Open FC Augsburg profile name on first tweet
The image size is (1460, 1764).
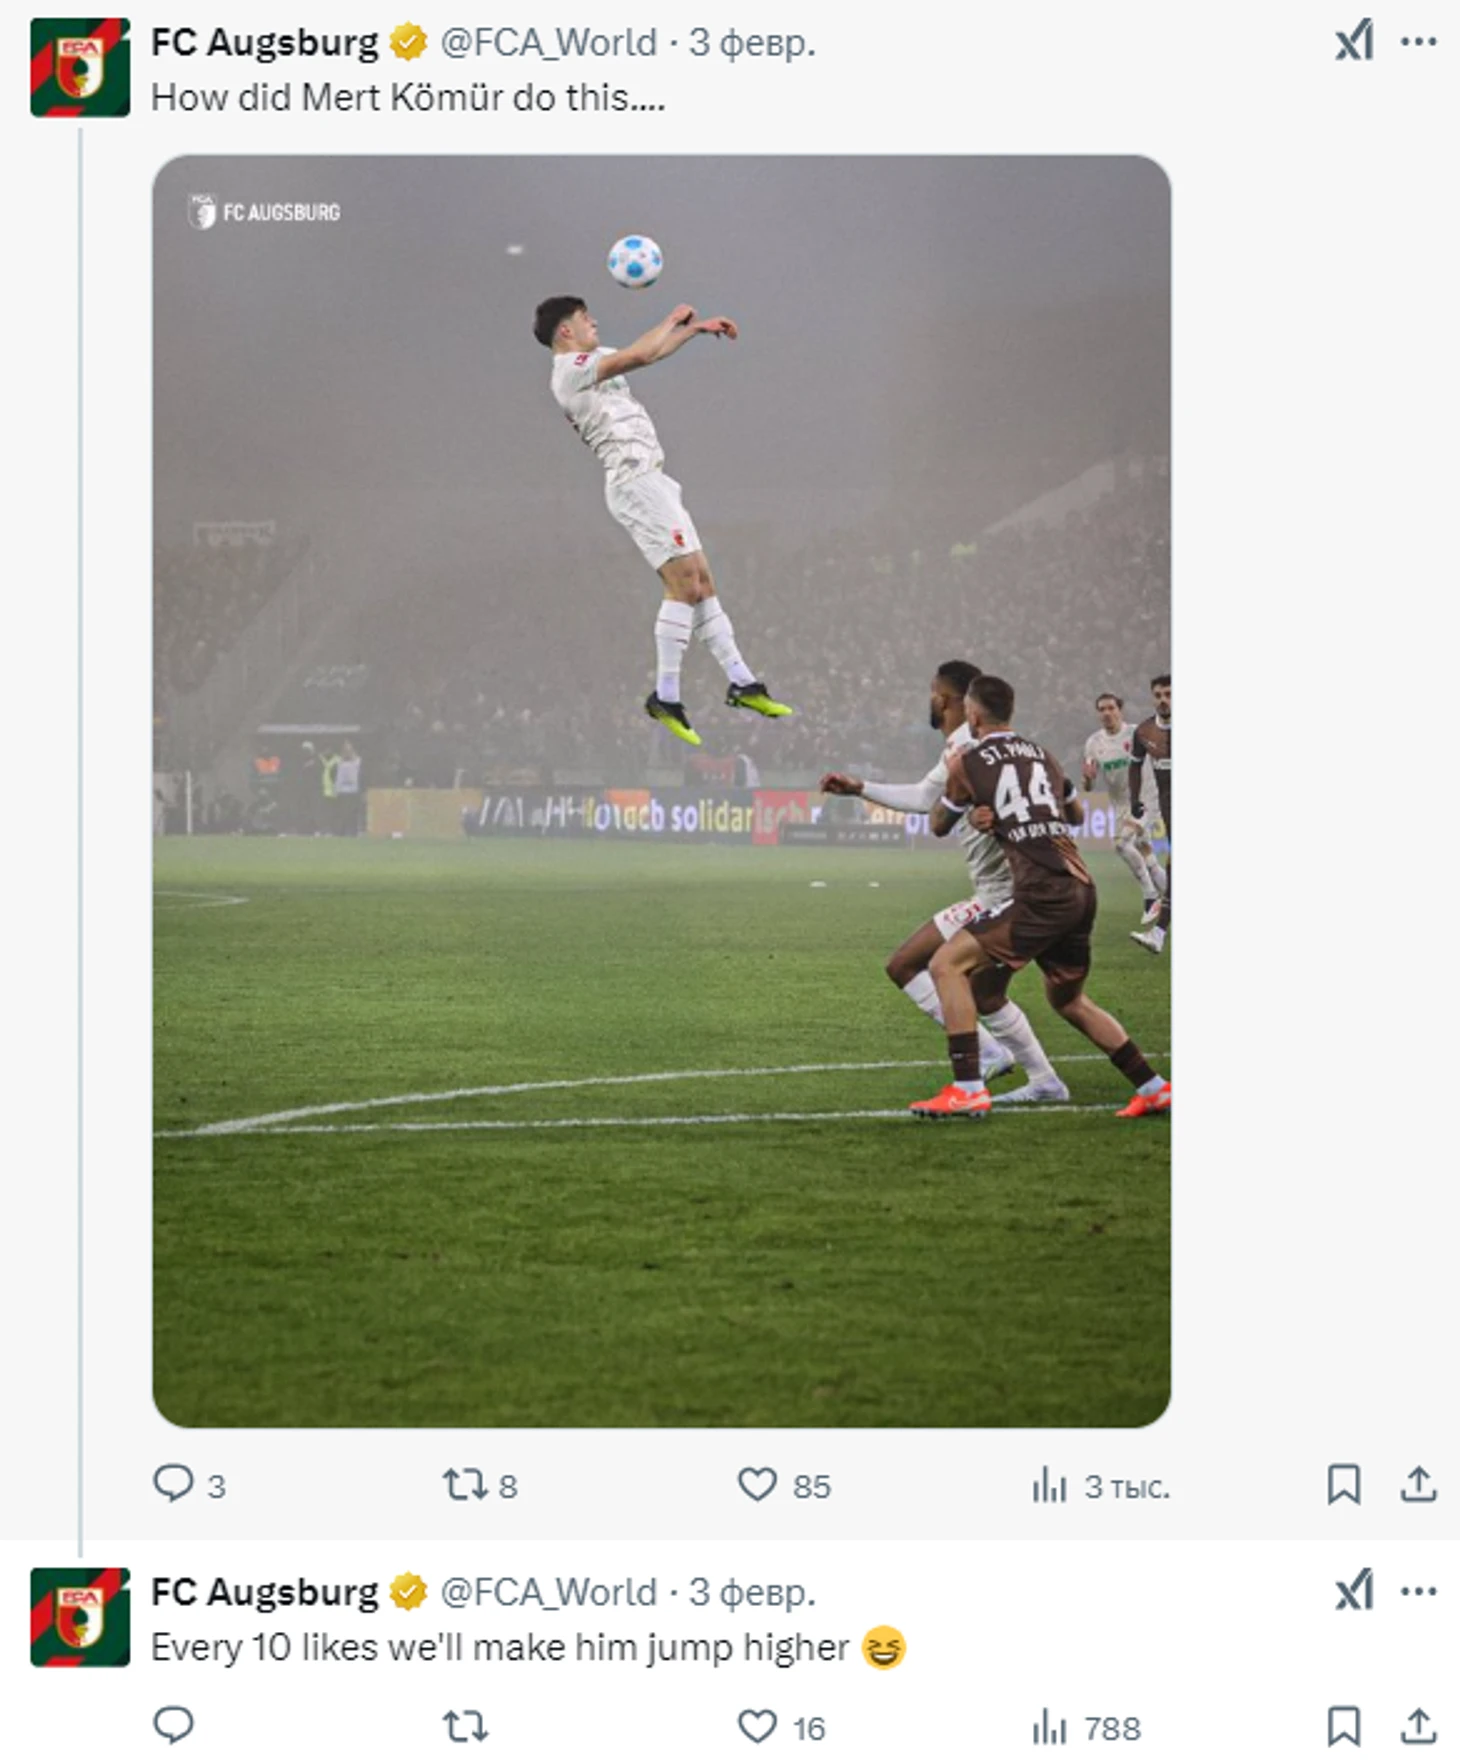264,43
